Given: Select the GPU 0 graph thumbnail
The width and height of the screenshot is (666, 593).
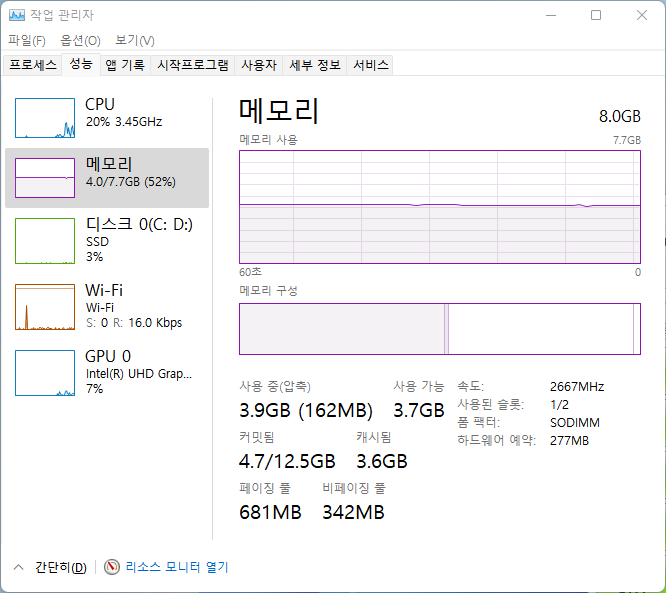Looking at the screenshot, I should [x=45, y=372].
